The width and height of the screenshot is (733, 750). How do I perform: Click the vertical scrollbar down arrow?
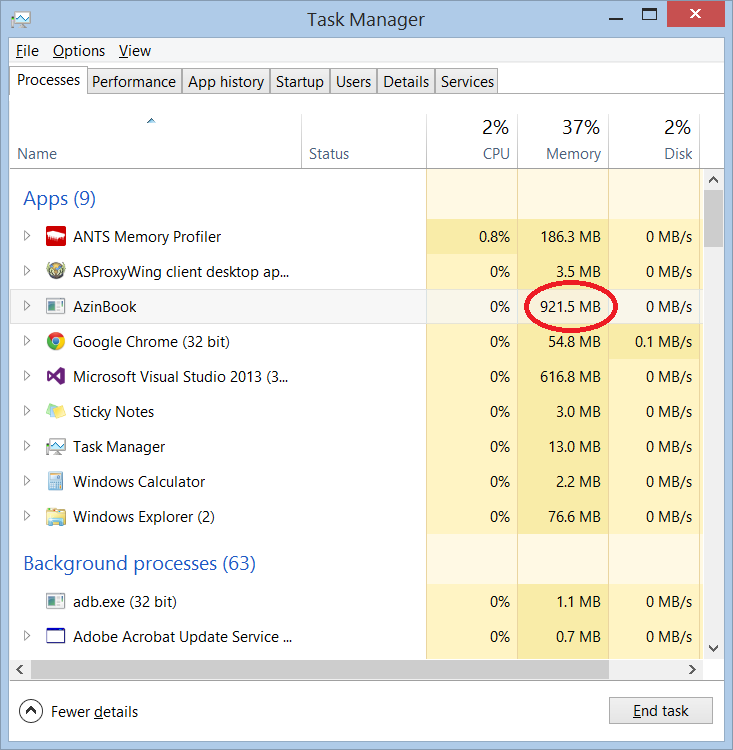[713, 649]
